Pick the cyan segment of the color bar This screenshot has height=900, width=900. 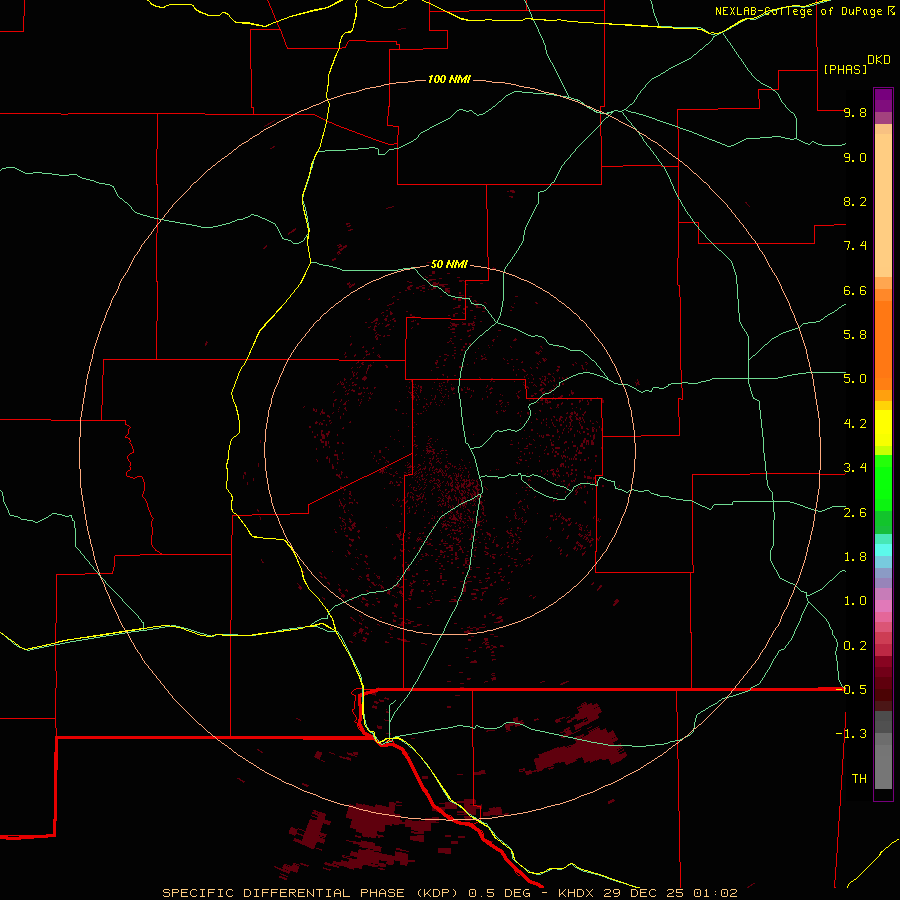coord(883,550)
